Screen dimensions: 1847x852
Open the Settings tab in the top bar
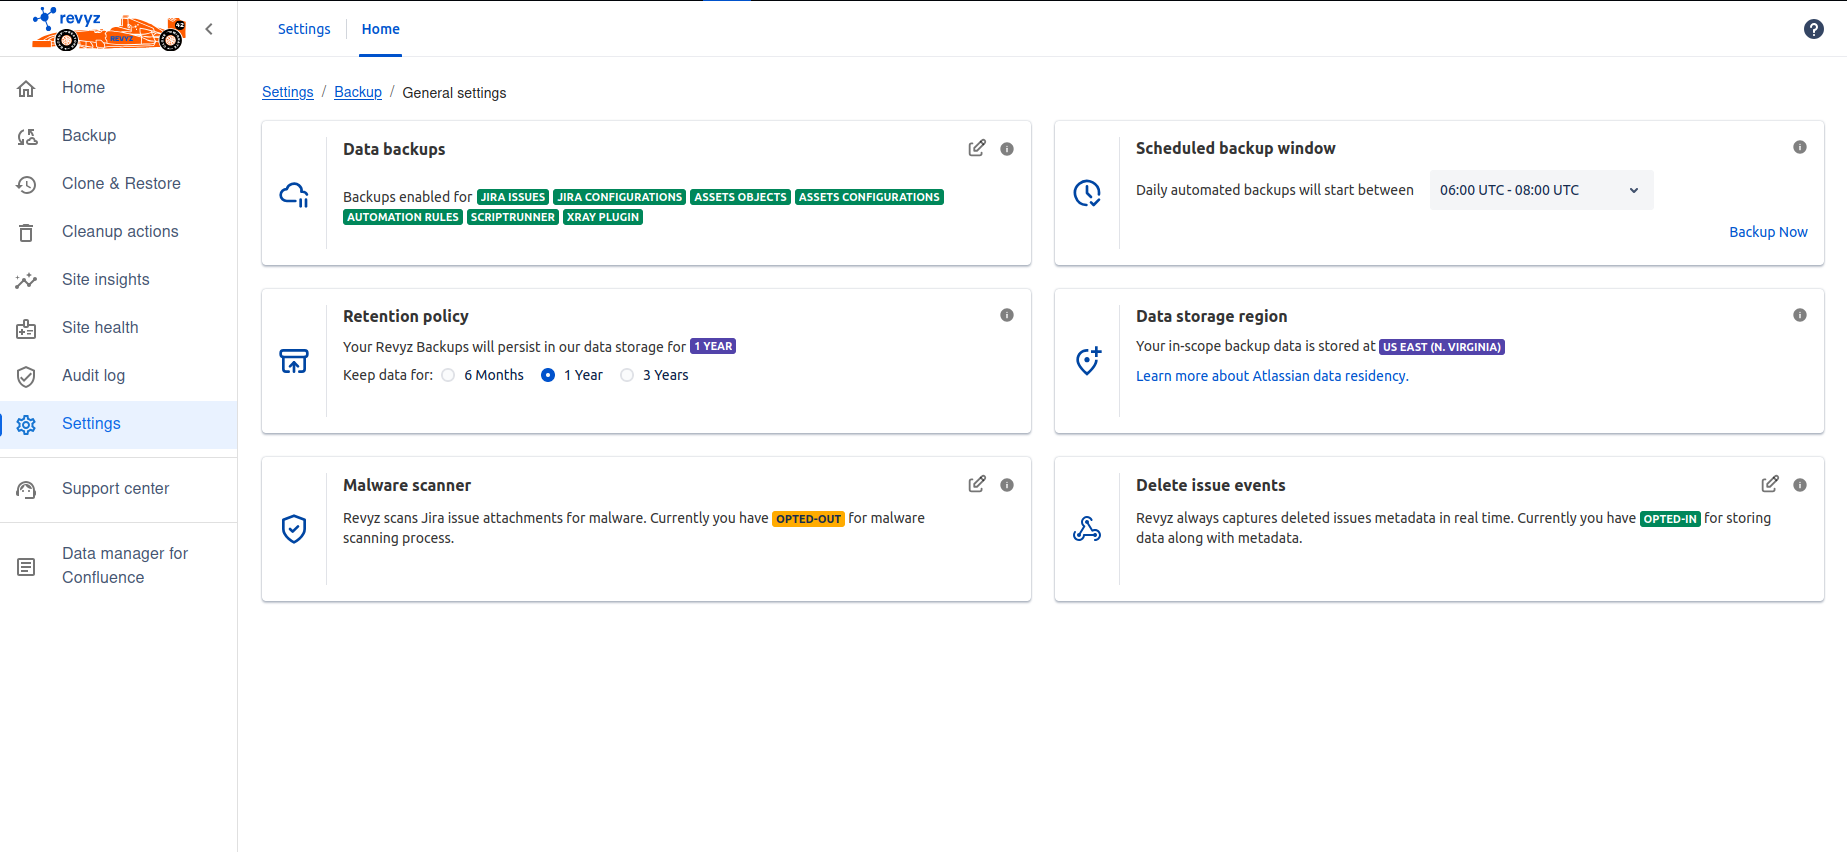304,29
